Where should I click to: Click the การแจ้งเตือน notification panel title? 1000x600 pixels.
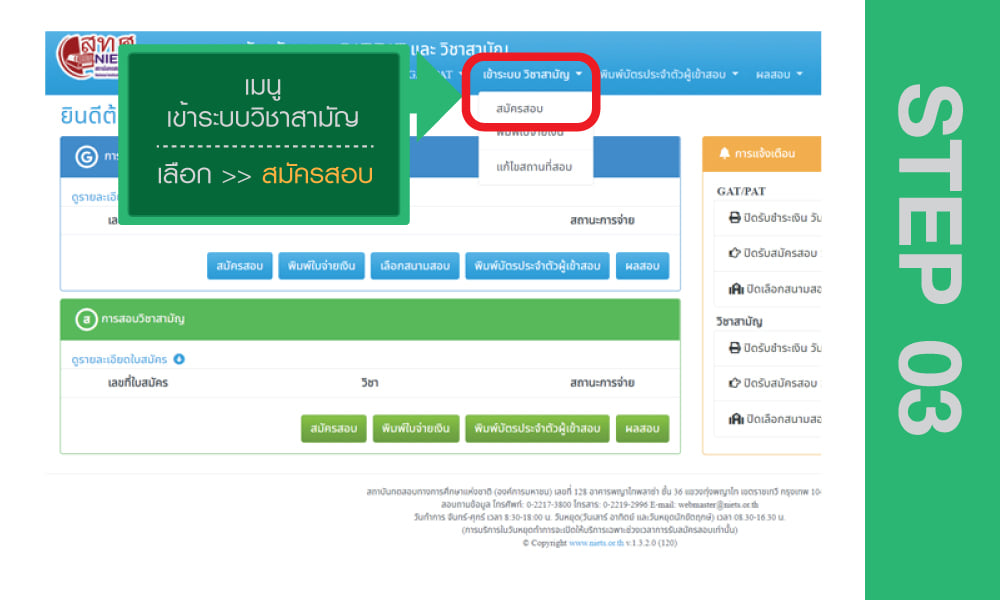(765, 154)
